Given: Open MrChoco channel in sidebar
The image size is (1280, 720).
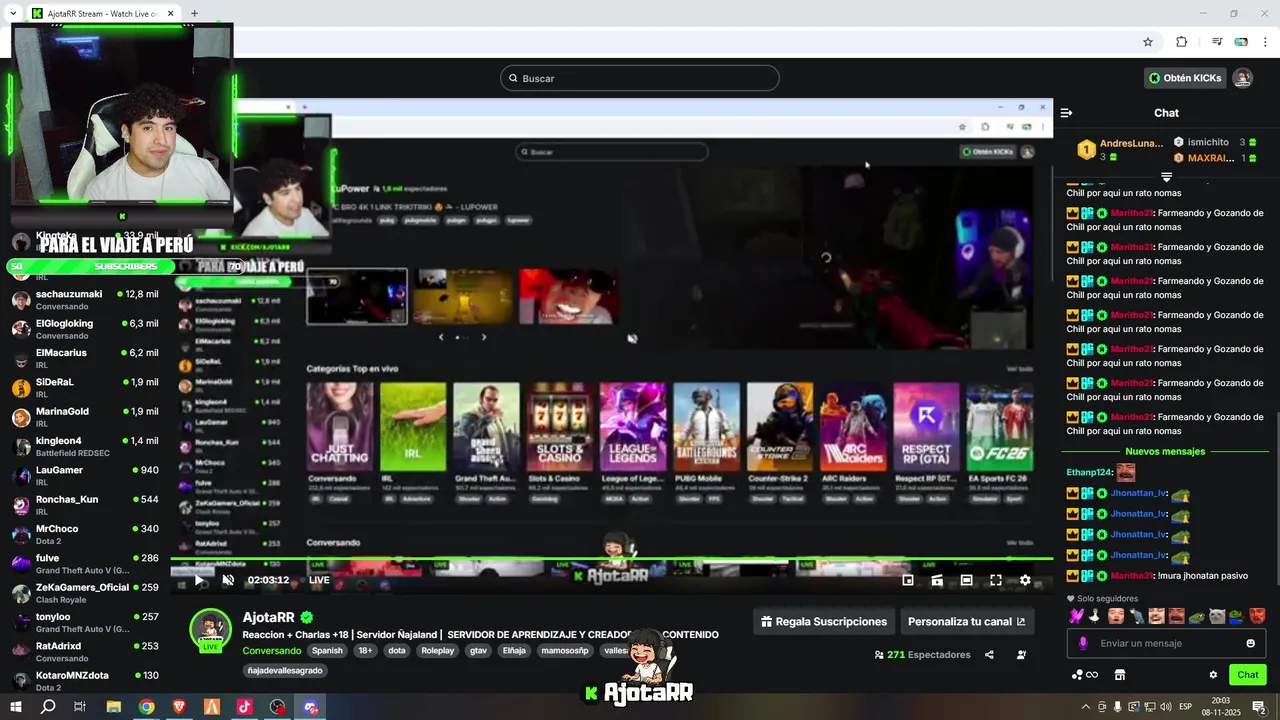Looking at the screenshot, I should point(85,534).
